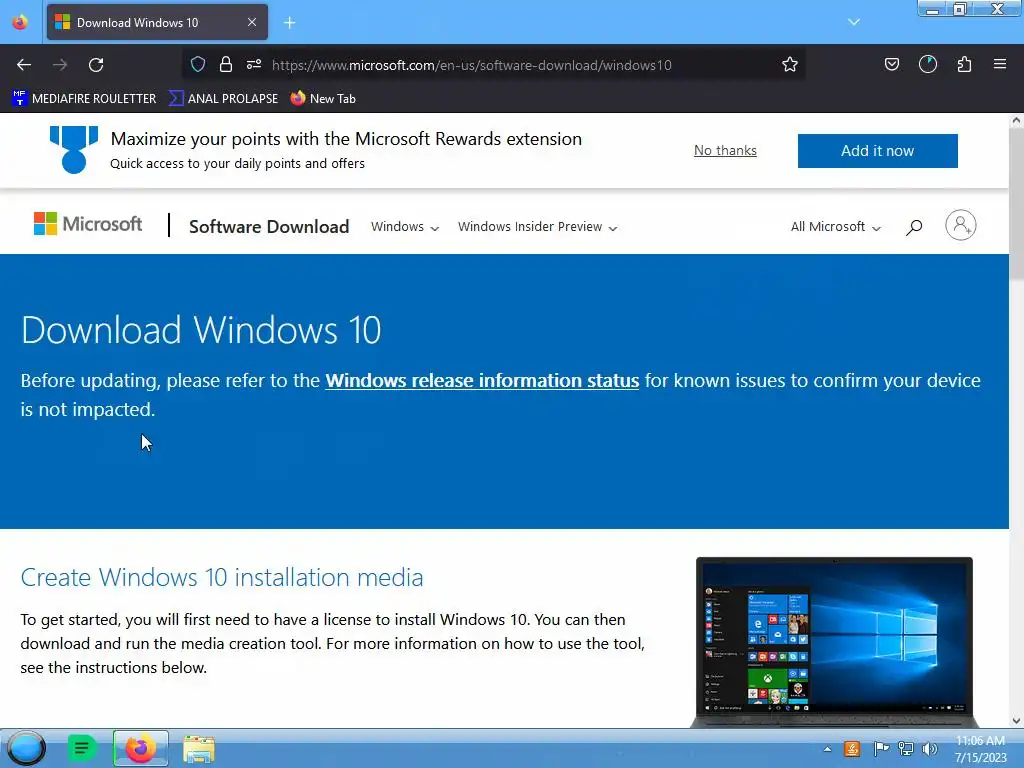The image size is (1024, 768).
Task: Click scrollbar up arrow
Action: click(x=1016, y=120)
